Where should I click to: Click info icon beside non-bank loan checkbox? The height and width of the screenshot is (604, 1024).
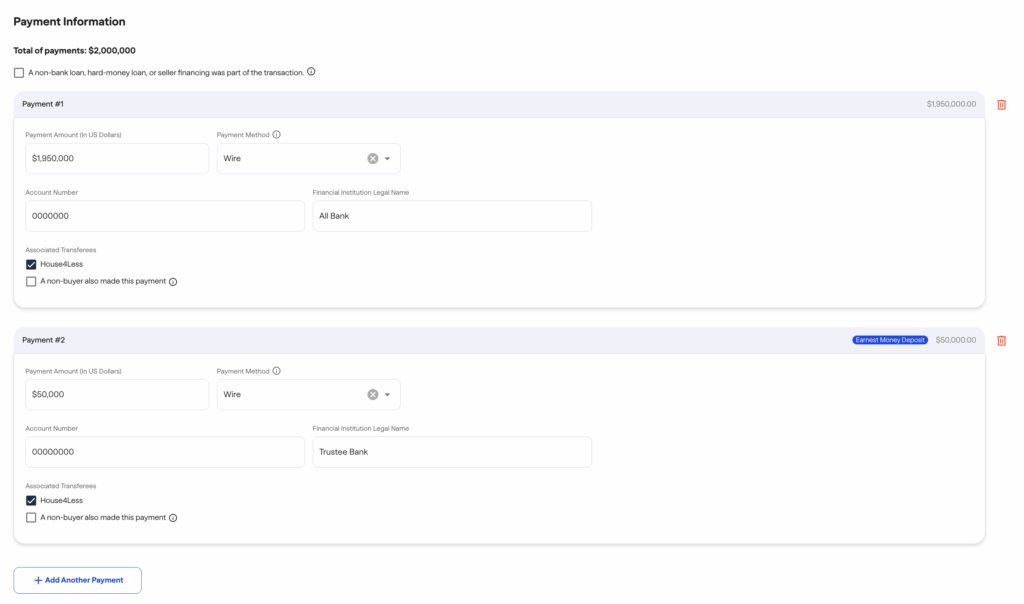tap(311, 72)
